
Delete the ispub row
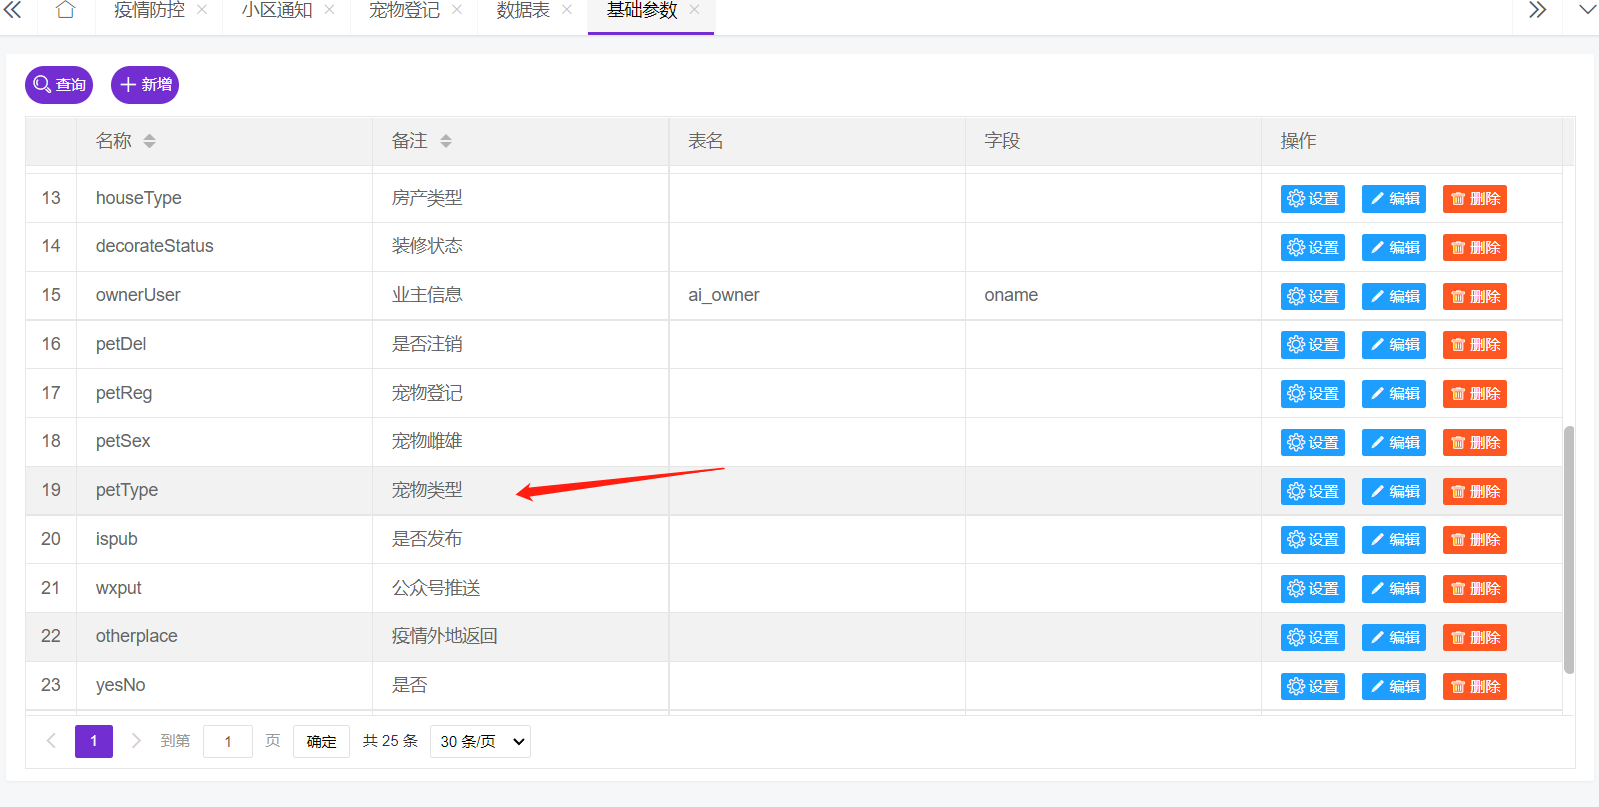1475,540
